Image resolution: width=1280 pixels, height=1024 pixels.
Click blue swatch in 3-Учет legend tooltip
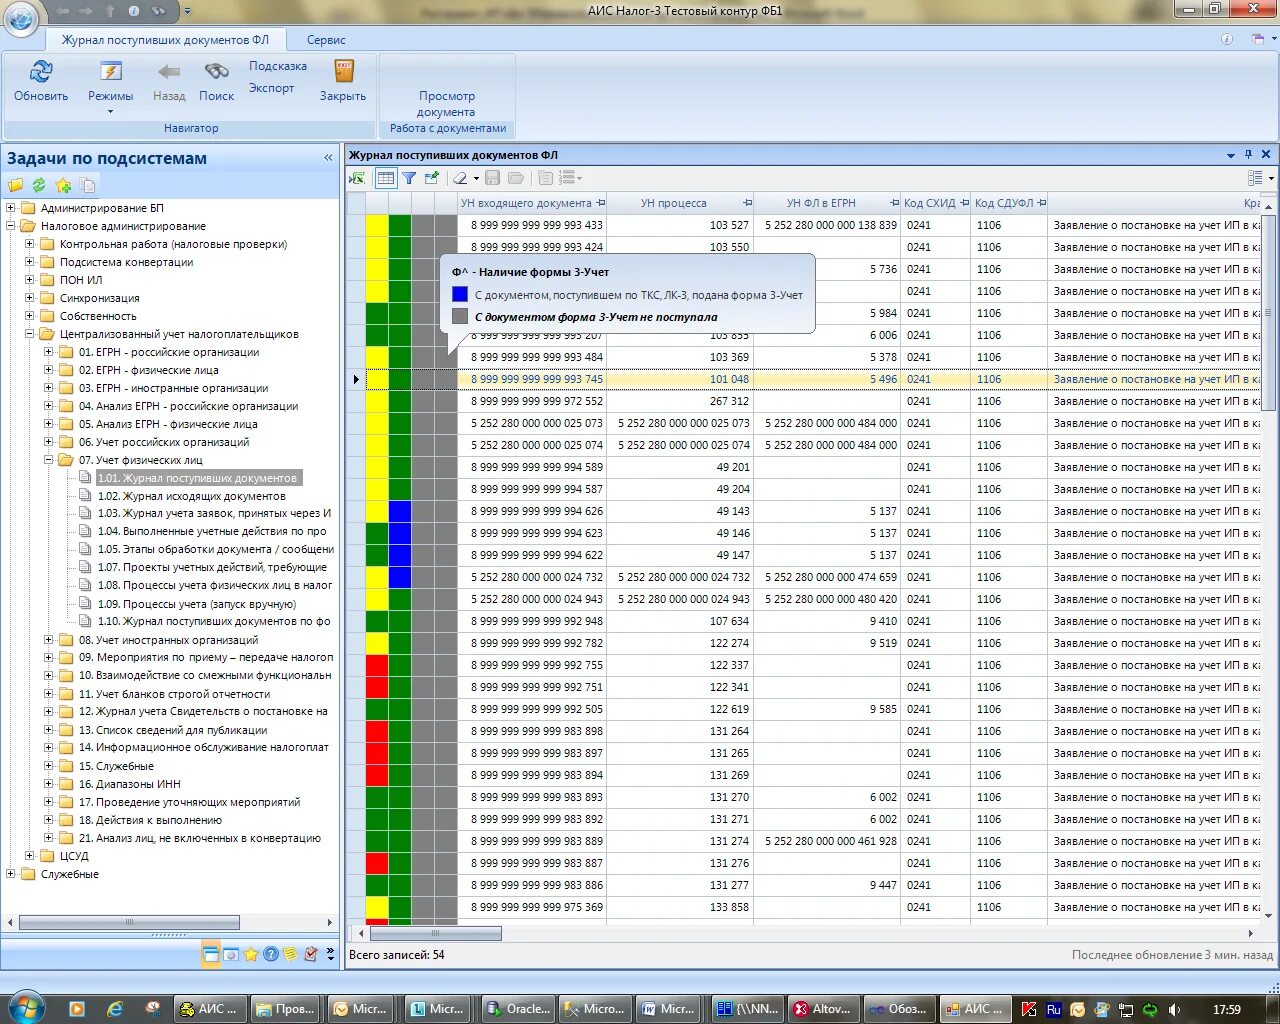click(460, 294)
